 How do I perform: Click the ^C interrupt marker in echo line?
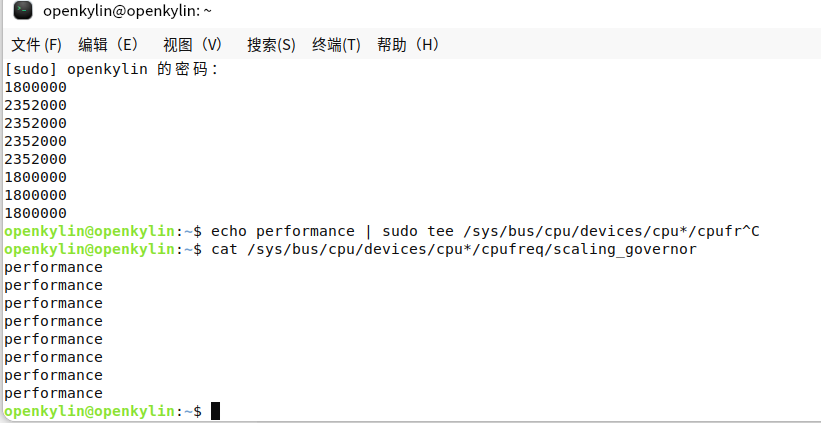[x=751, y=231]
